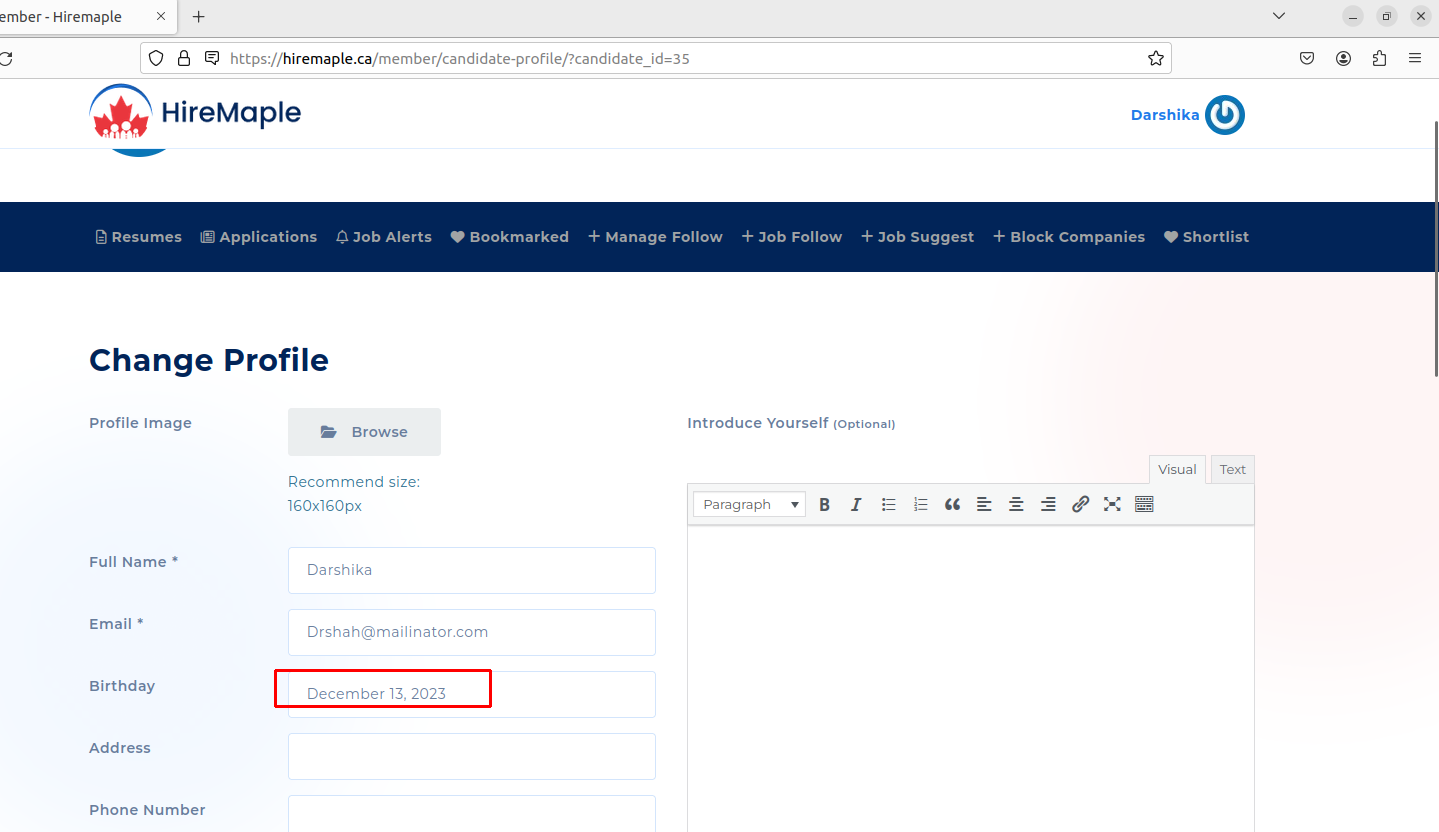Bookmark this page with the star icon
The image size is (1439, 832).
[x=1156, y=59]
